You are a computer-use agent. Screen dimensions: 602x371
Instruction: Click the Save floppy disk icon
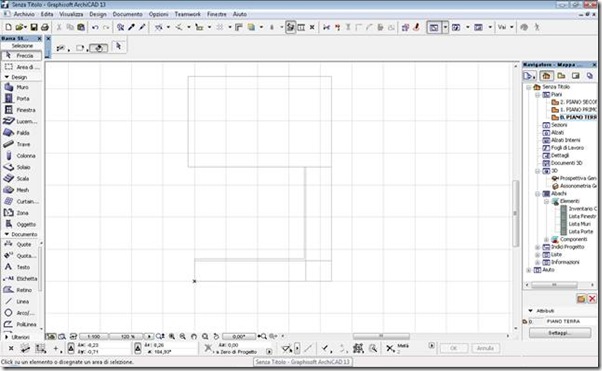pyautogui.click(x=34, y=27)
